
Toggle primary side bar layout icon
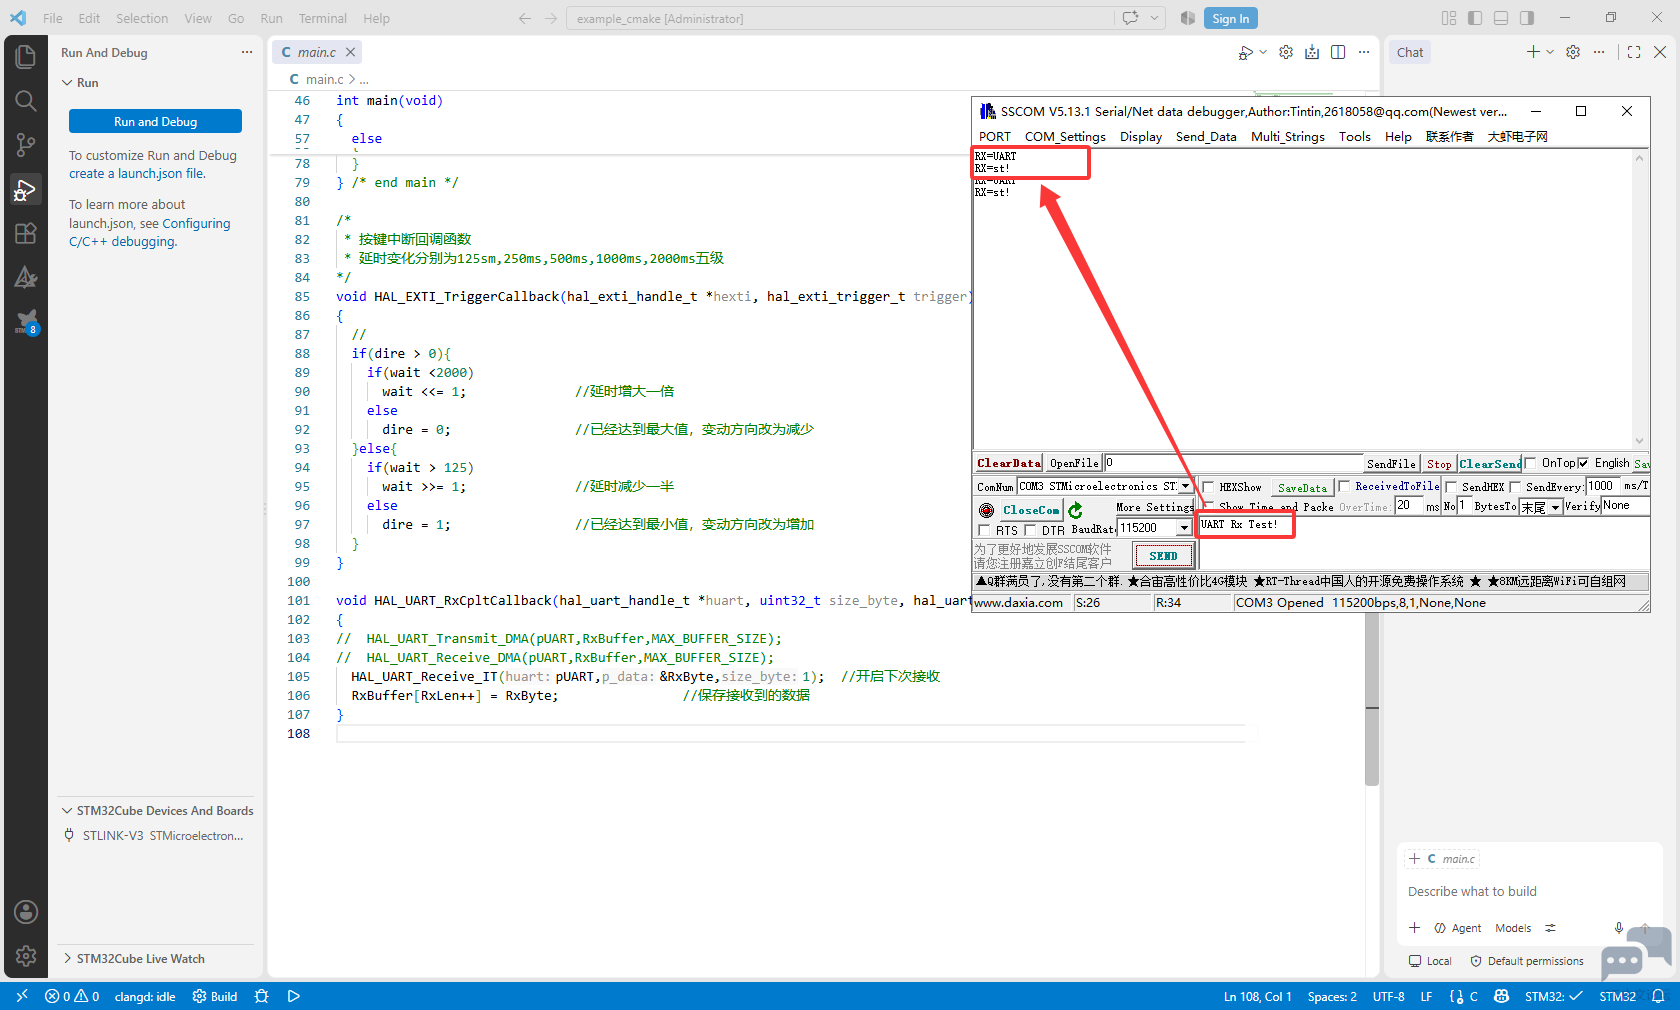[x=1475, y=18]
